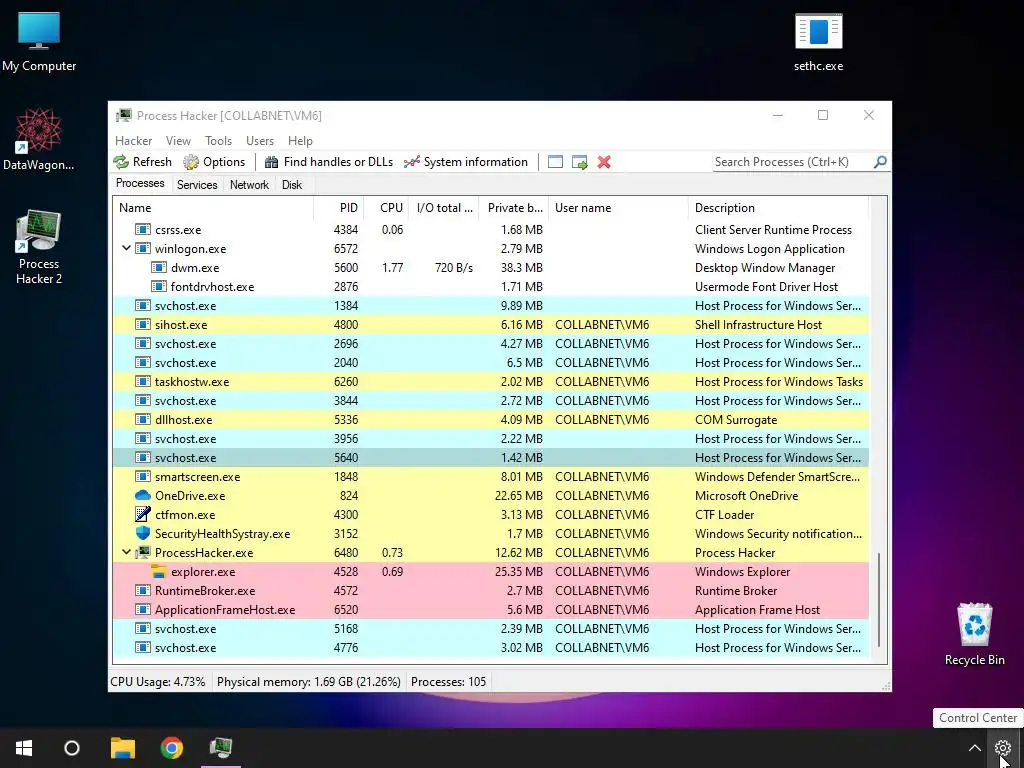Open the Help menu
Screen dimensions: 1024x768
point(300,141)
